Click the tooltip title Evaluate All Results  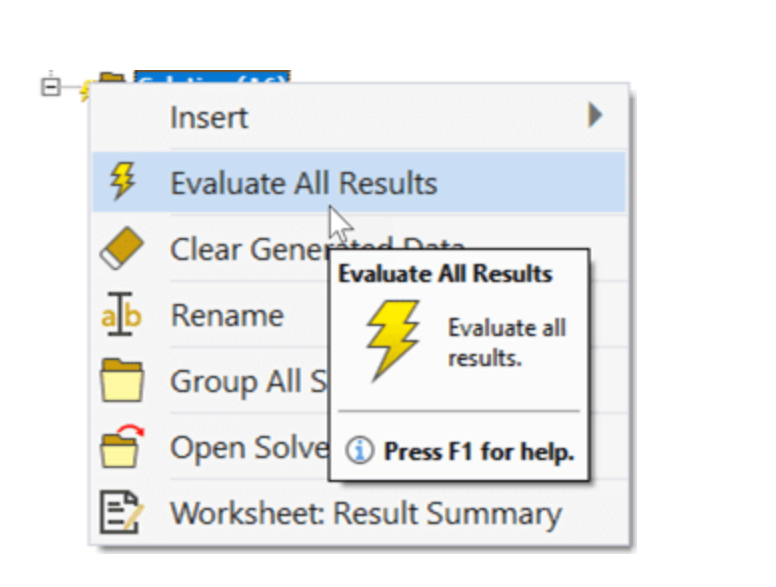click(445, 274)
